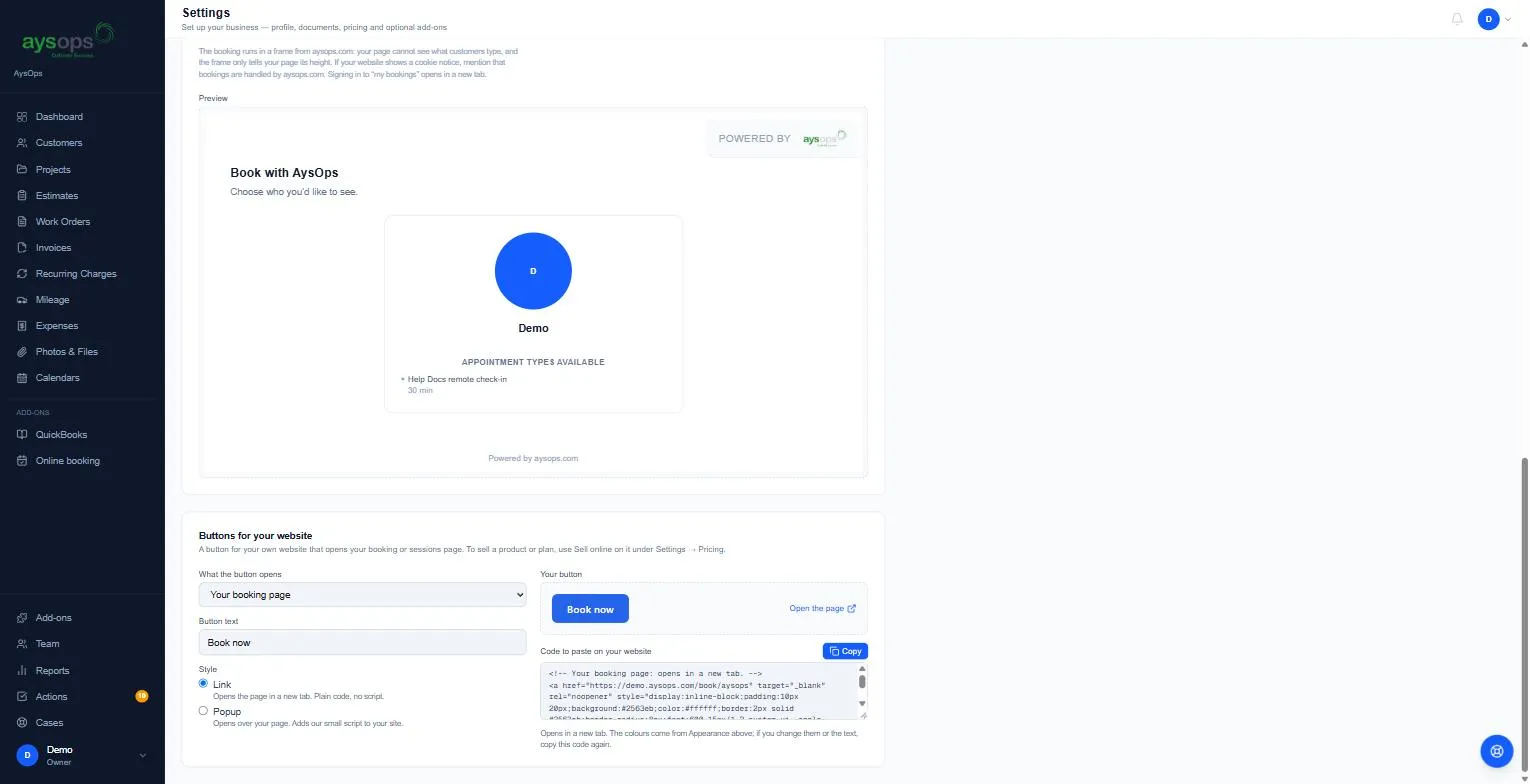The height and width of the screenshot is (784, 1530).
Task: Click the Expenses receipt icon
Action: pos(22,326)
